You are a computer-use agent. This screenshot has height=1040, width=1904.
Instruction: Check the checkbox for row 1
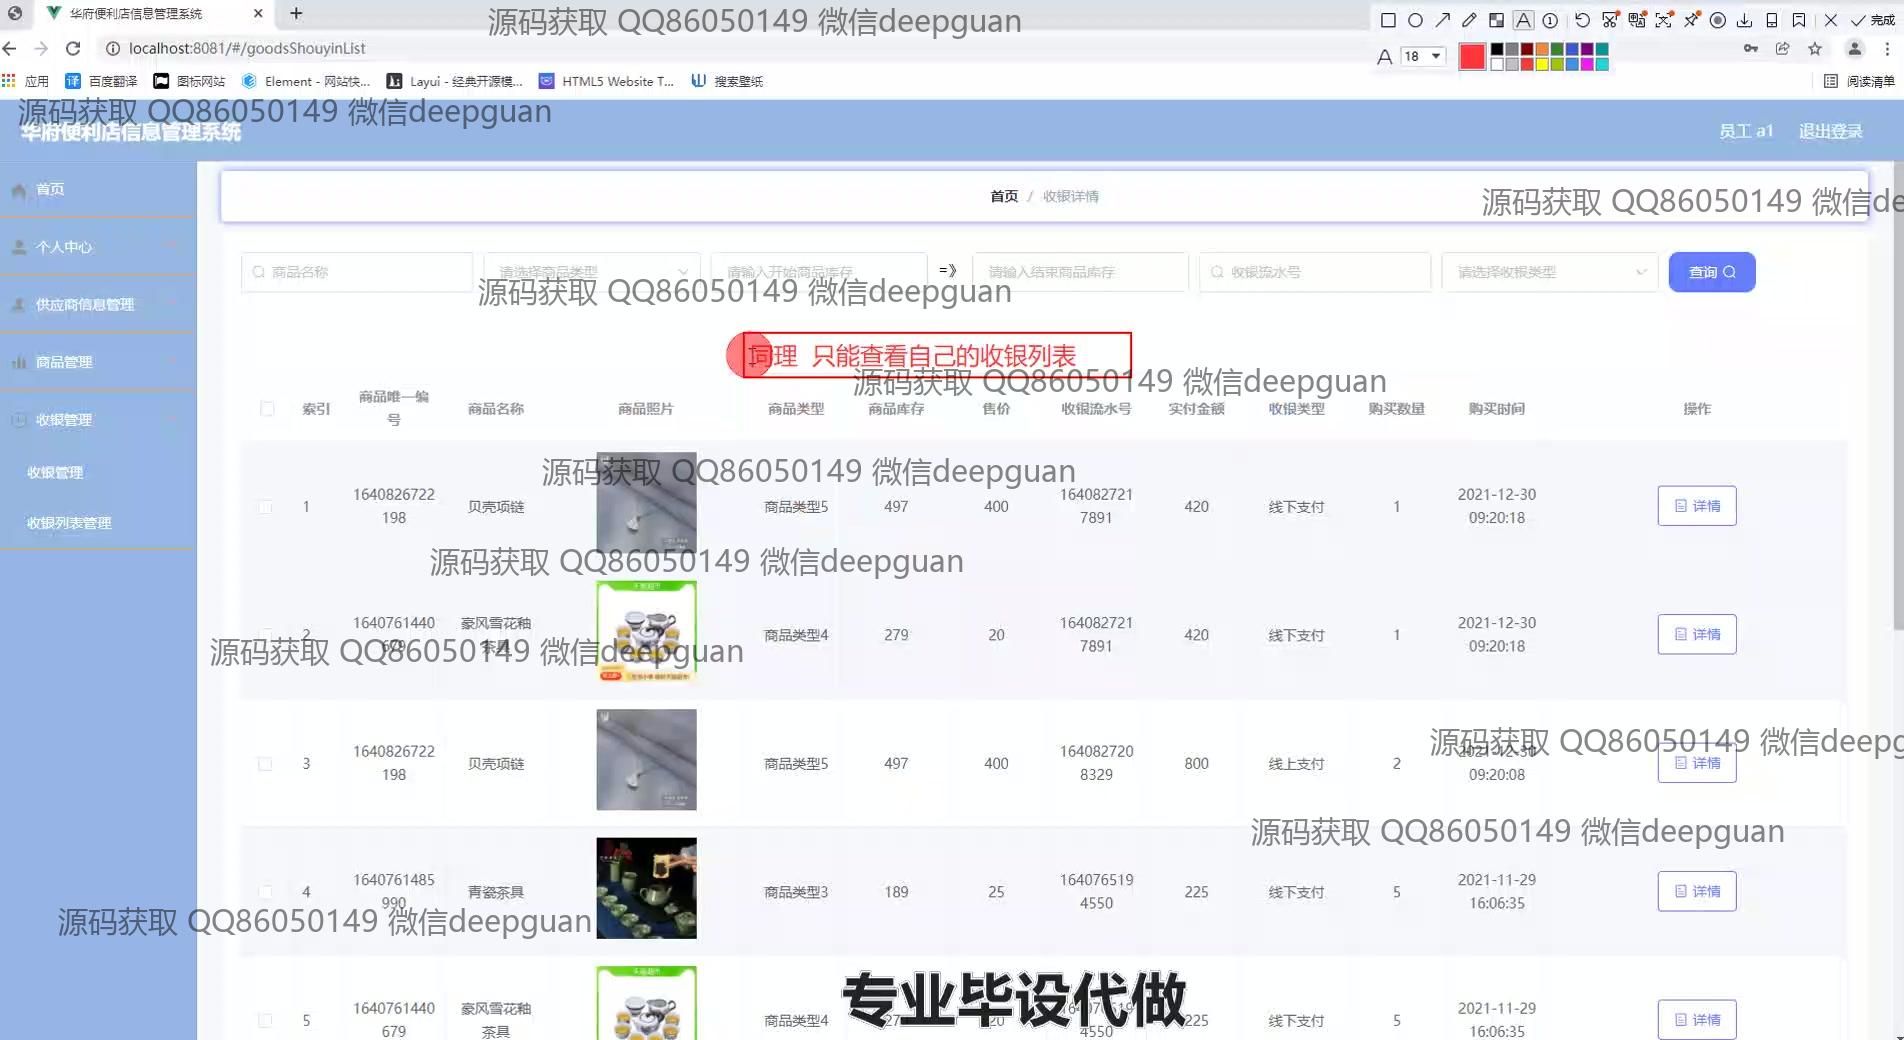tap(265, 507)
